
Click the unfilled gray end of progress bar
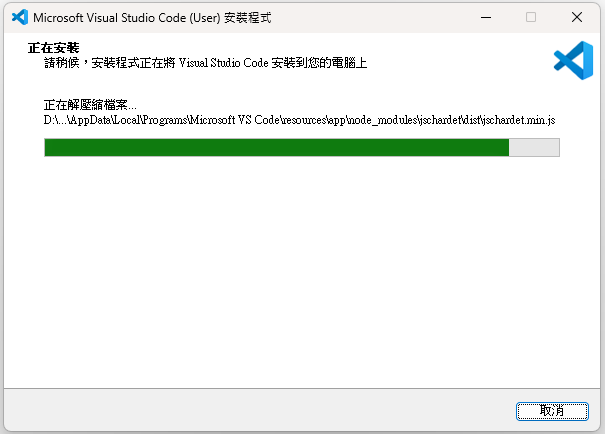[534, 147]
